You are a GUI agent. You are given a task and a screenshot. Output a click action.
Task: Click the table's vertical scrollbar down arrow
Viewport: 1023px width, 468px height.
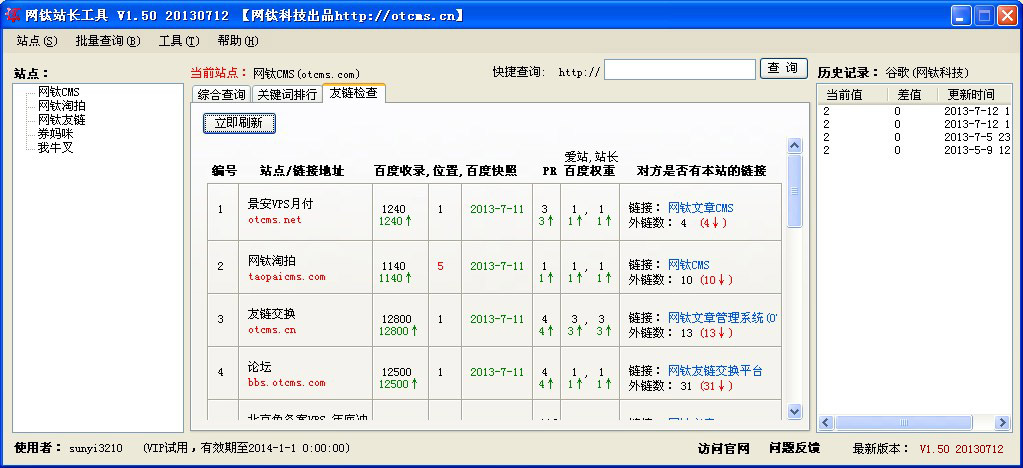click(794, 411)
